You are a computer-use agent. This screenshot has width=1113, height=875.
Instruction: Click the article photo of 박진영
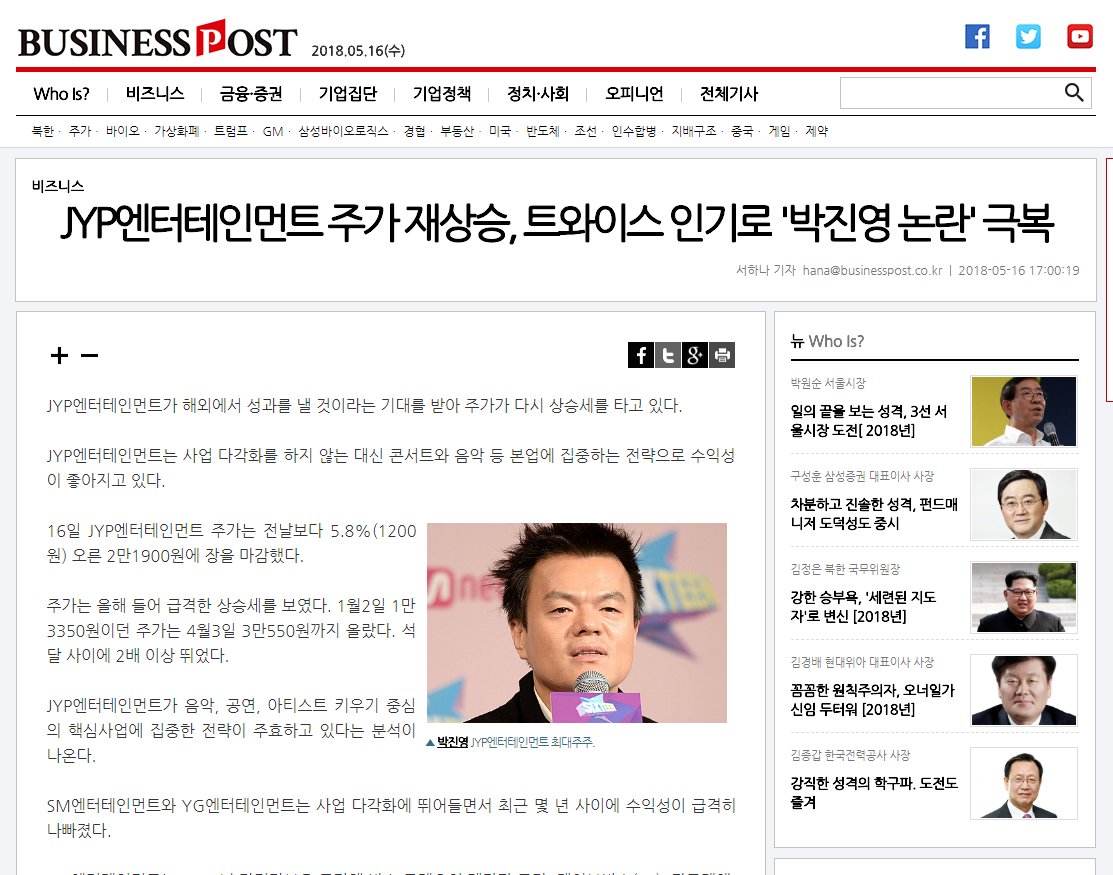point(577,622)
